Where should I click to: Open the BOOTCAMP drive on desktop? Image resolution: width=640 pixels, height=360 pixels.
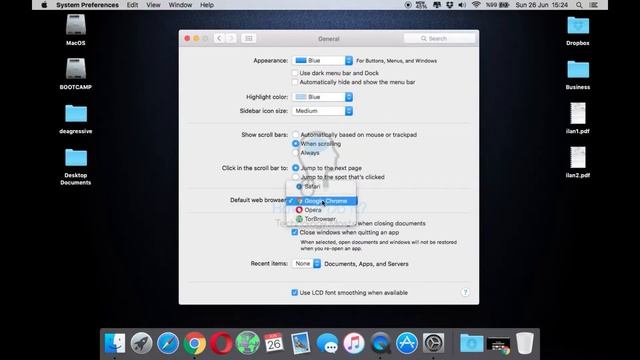click(76, 73)
